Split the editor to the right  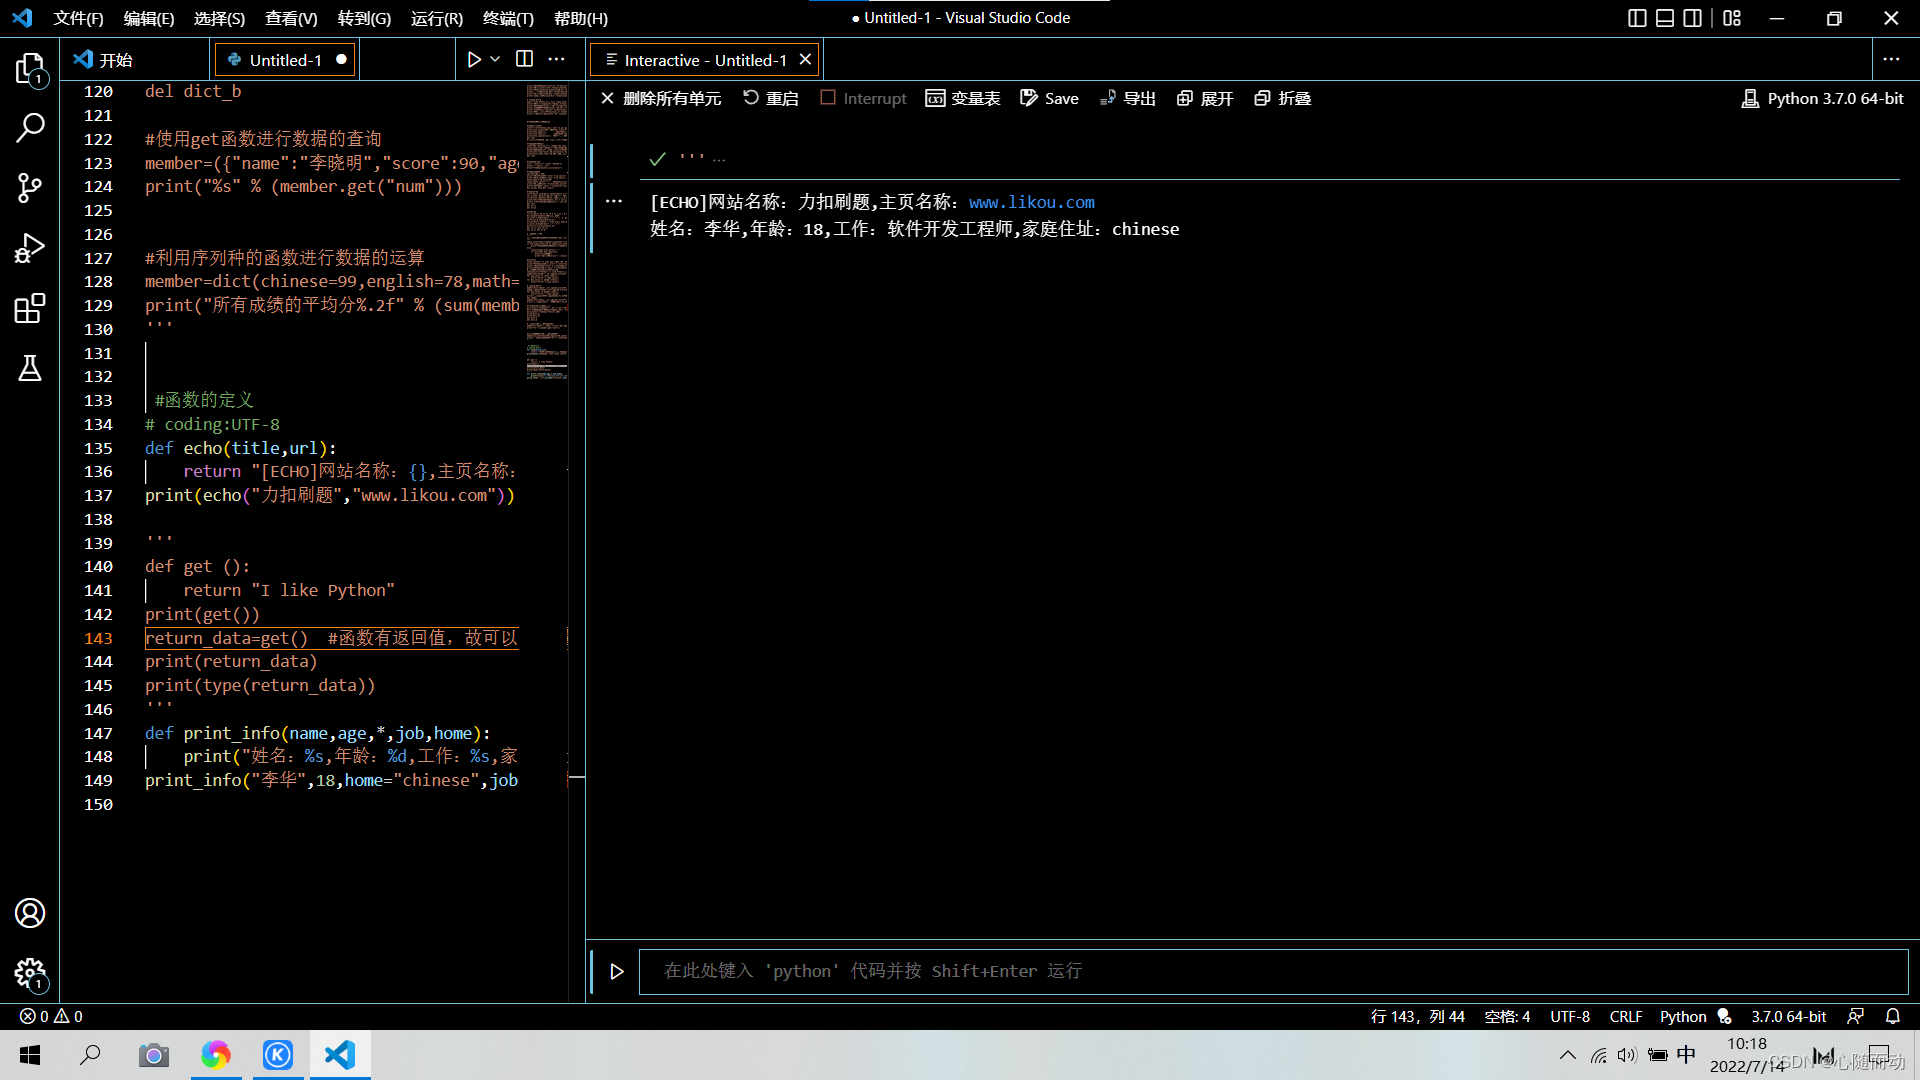click(524, 60)
